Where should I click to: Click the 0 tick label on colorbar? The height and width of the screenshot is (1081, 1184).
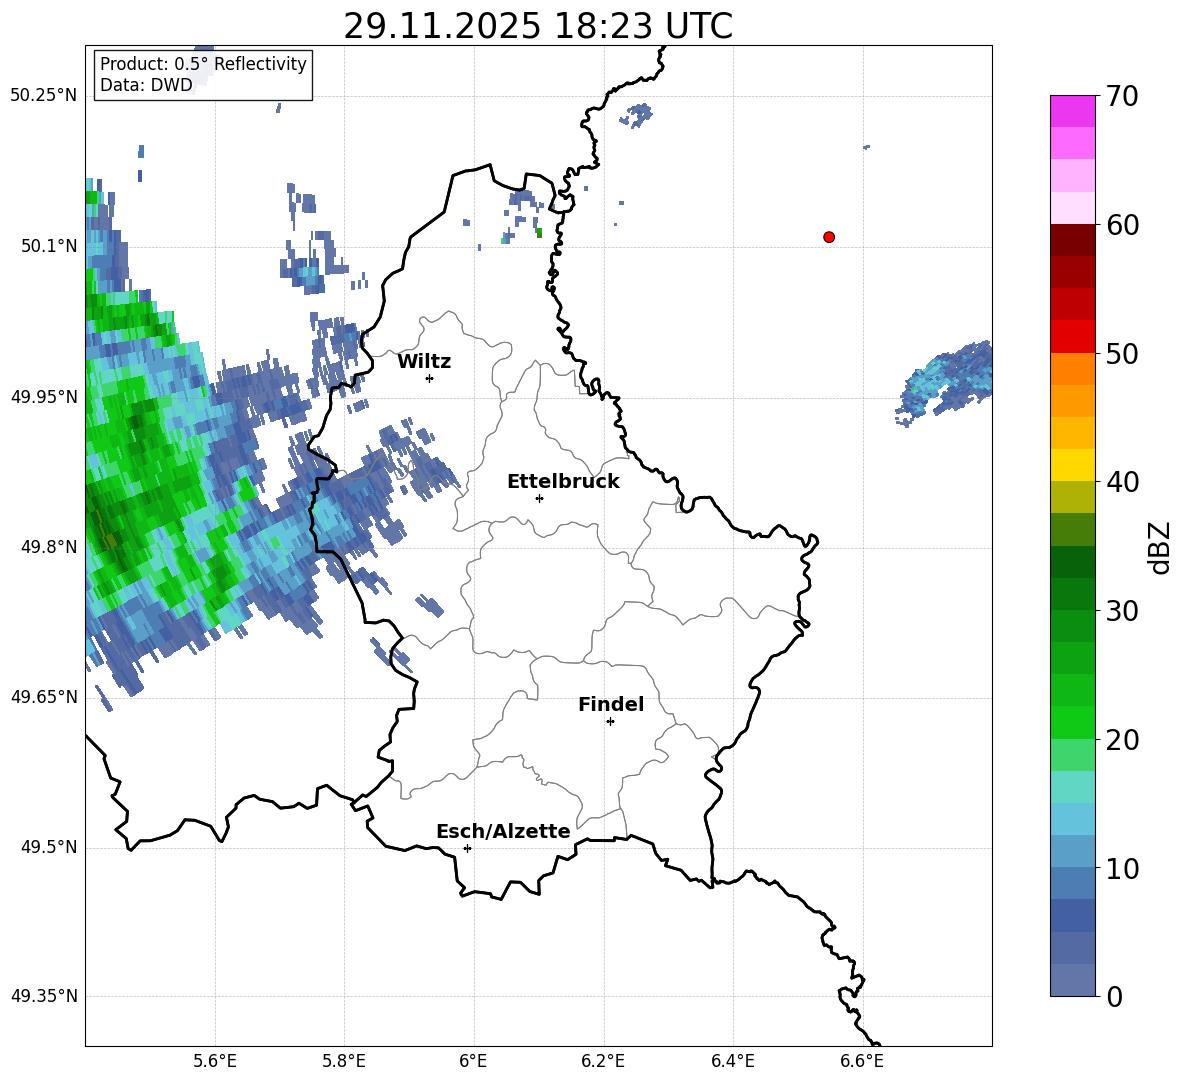pos(1114,997)
